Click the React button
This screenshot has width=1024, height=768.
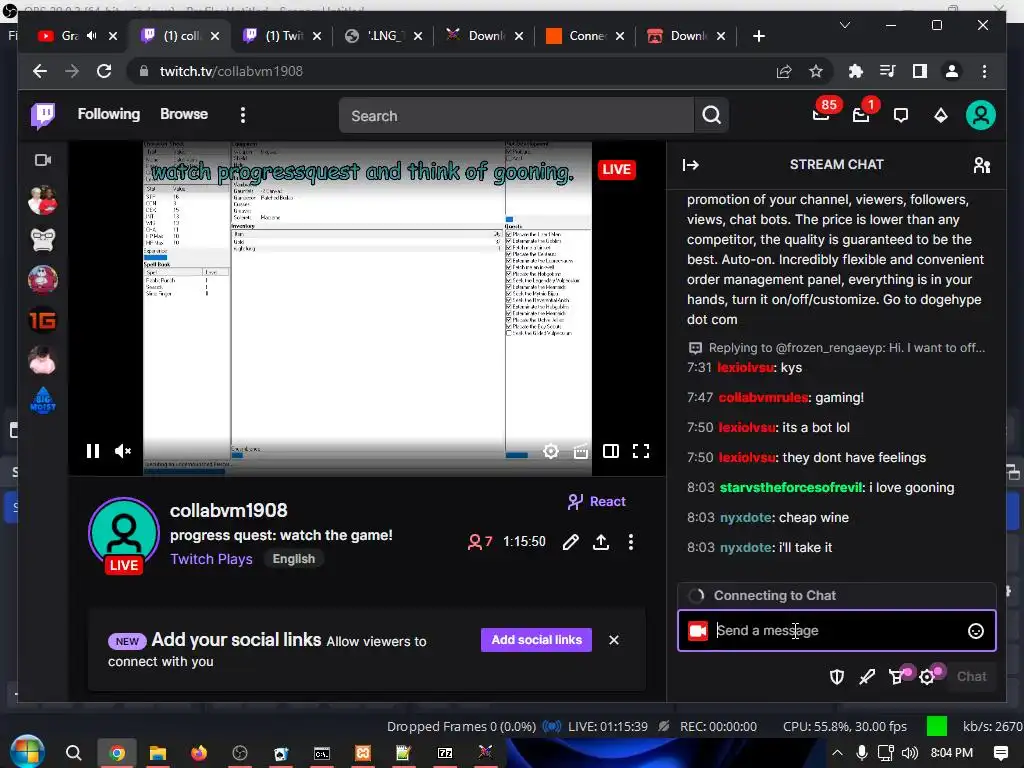[596, 502]
